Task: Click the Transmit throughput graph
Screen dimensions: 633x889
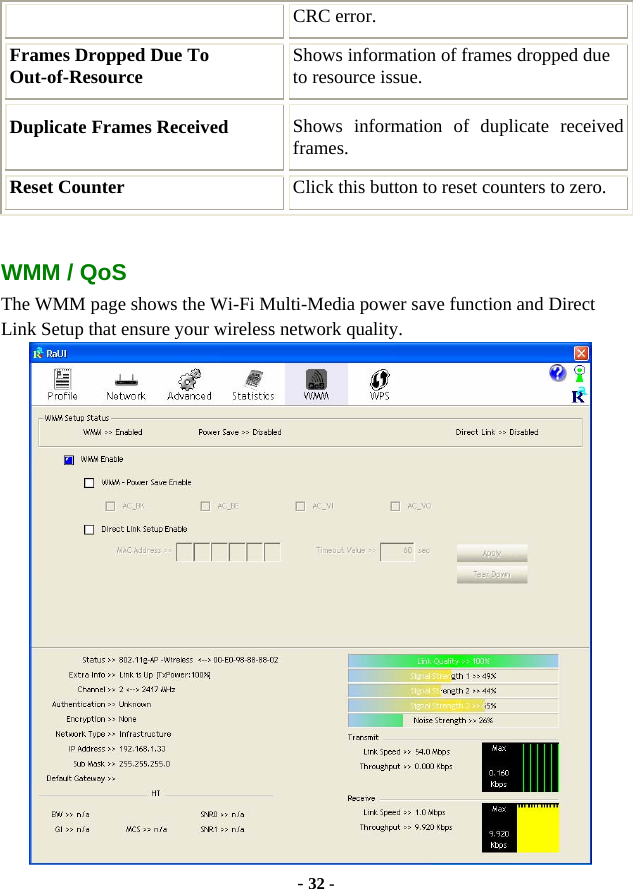Action: (520, 767)
